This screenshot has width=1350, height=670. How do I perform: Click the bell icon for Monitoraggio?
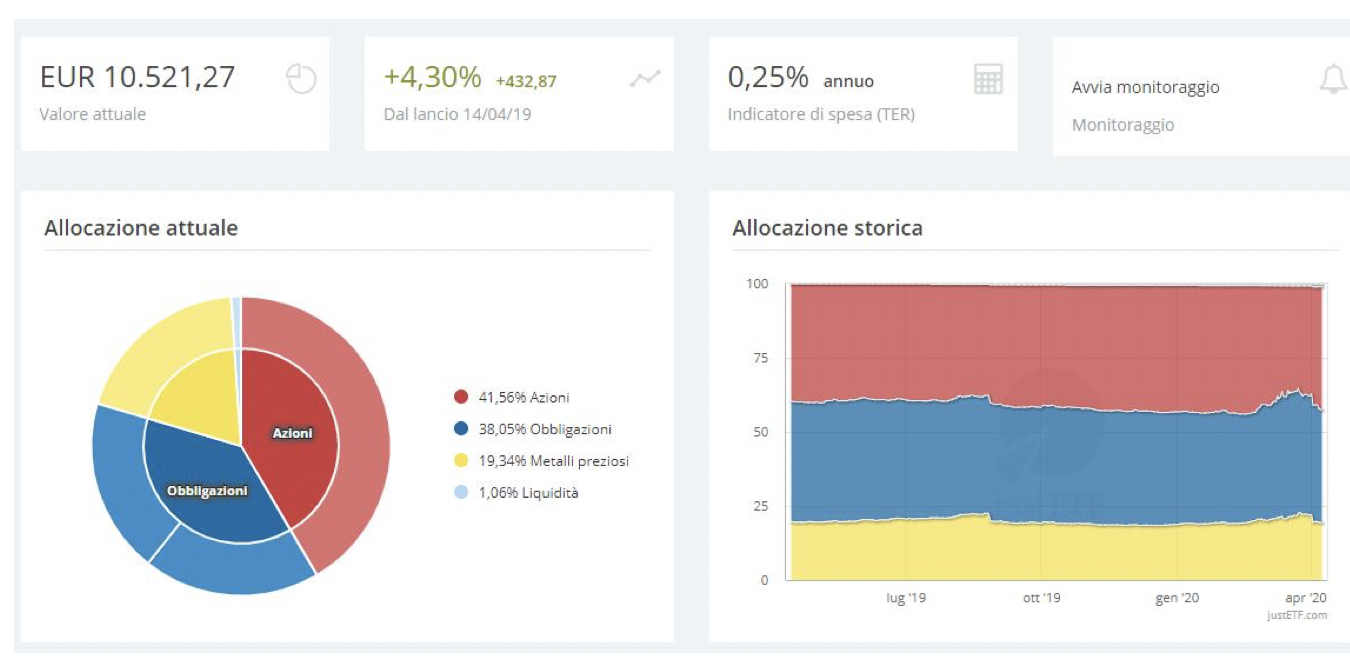coord(1333,80)
